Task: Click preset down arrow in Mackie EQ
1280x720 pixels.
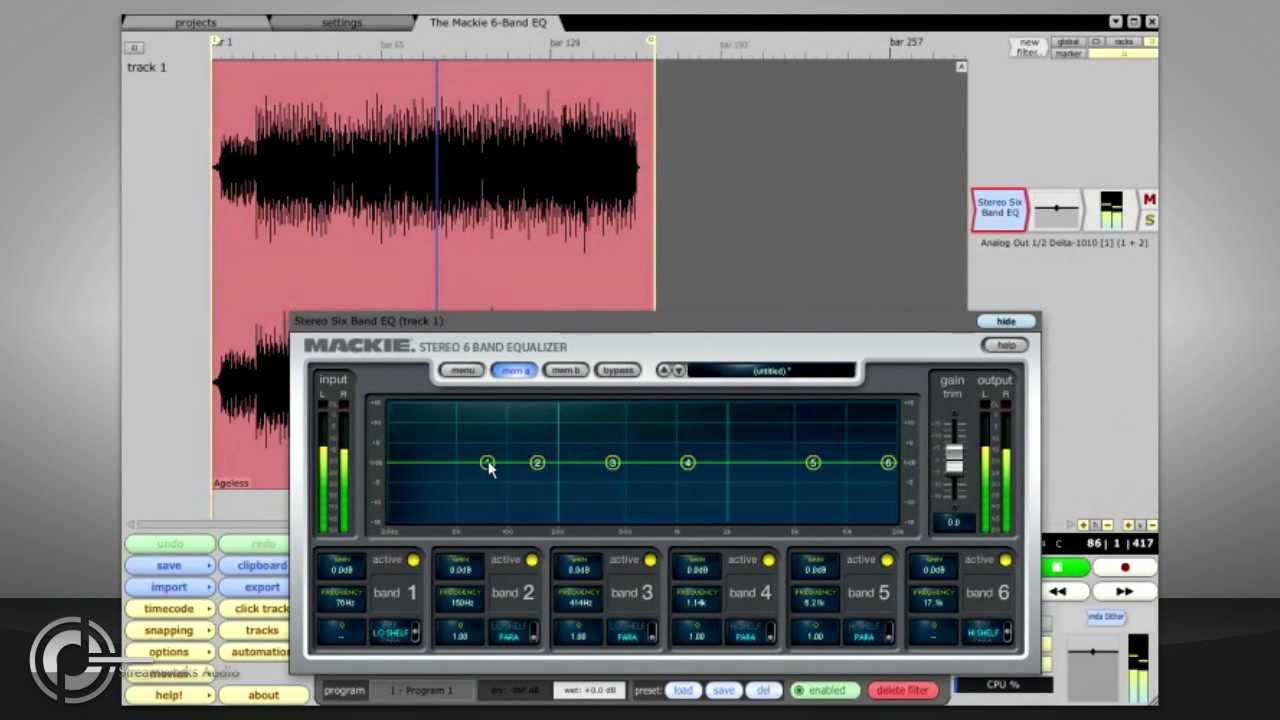Action: tap(678, 370)
